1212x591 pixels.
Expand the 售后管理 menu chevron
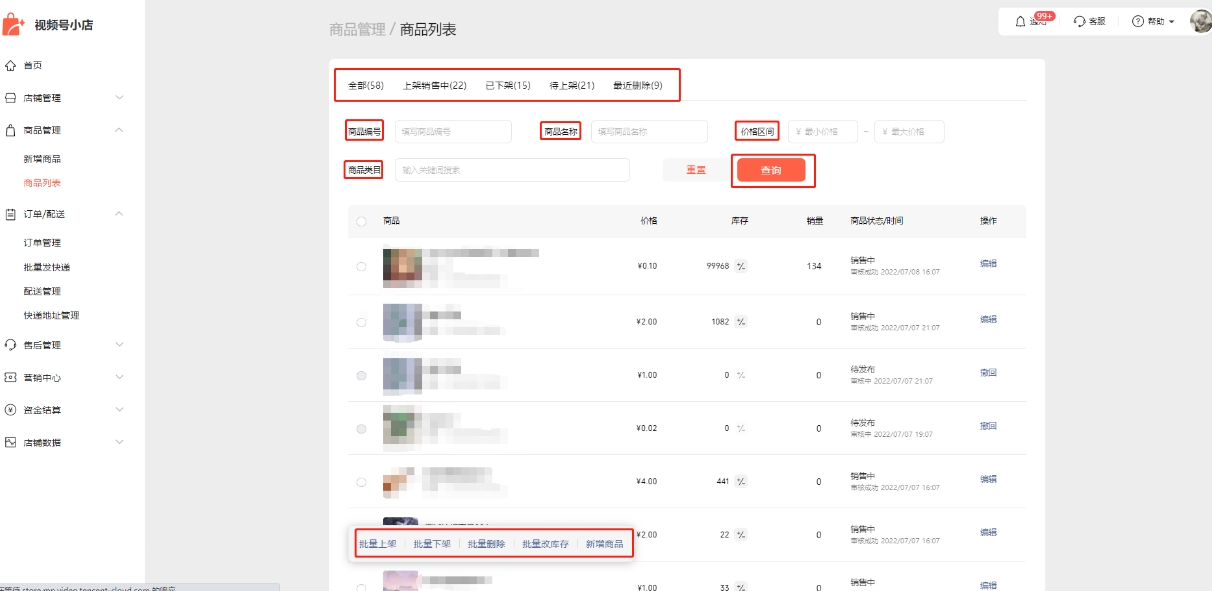point(119,345)
